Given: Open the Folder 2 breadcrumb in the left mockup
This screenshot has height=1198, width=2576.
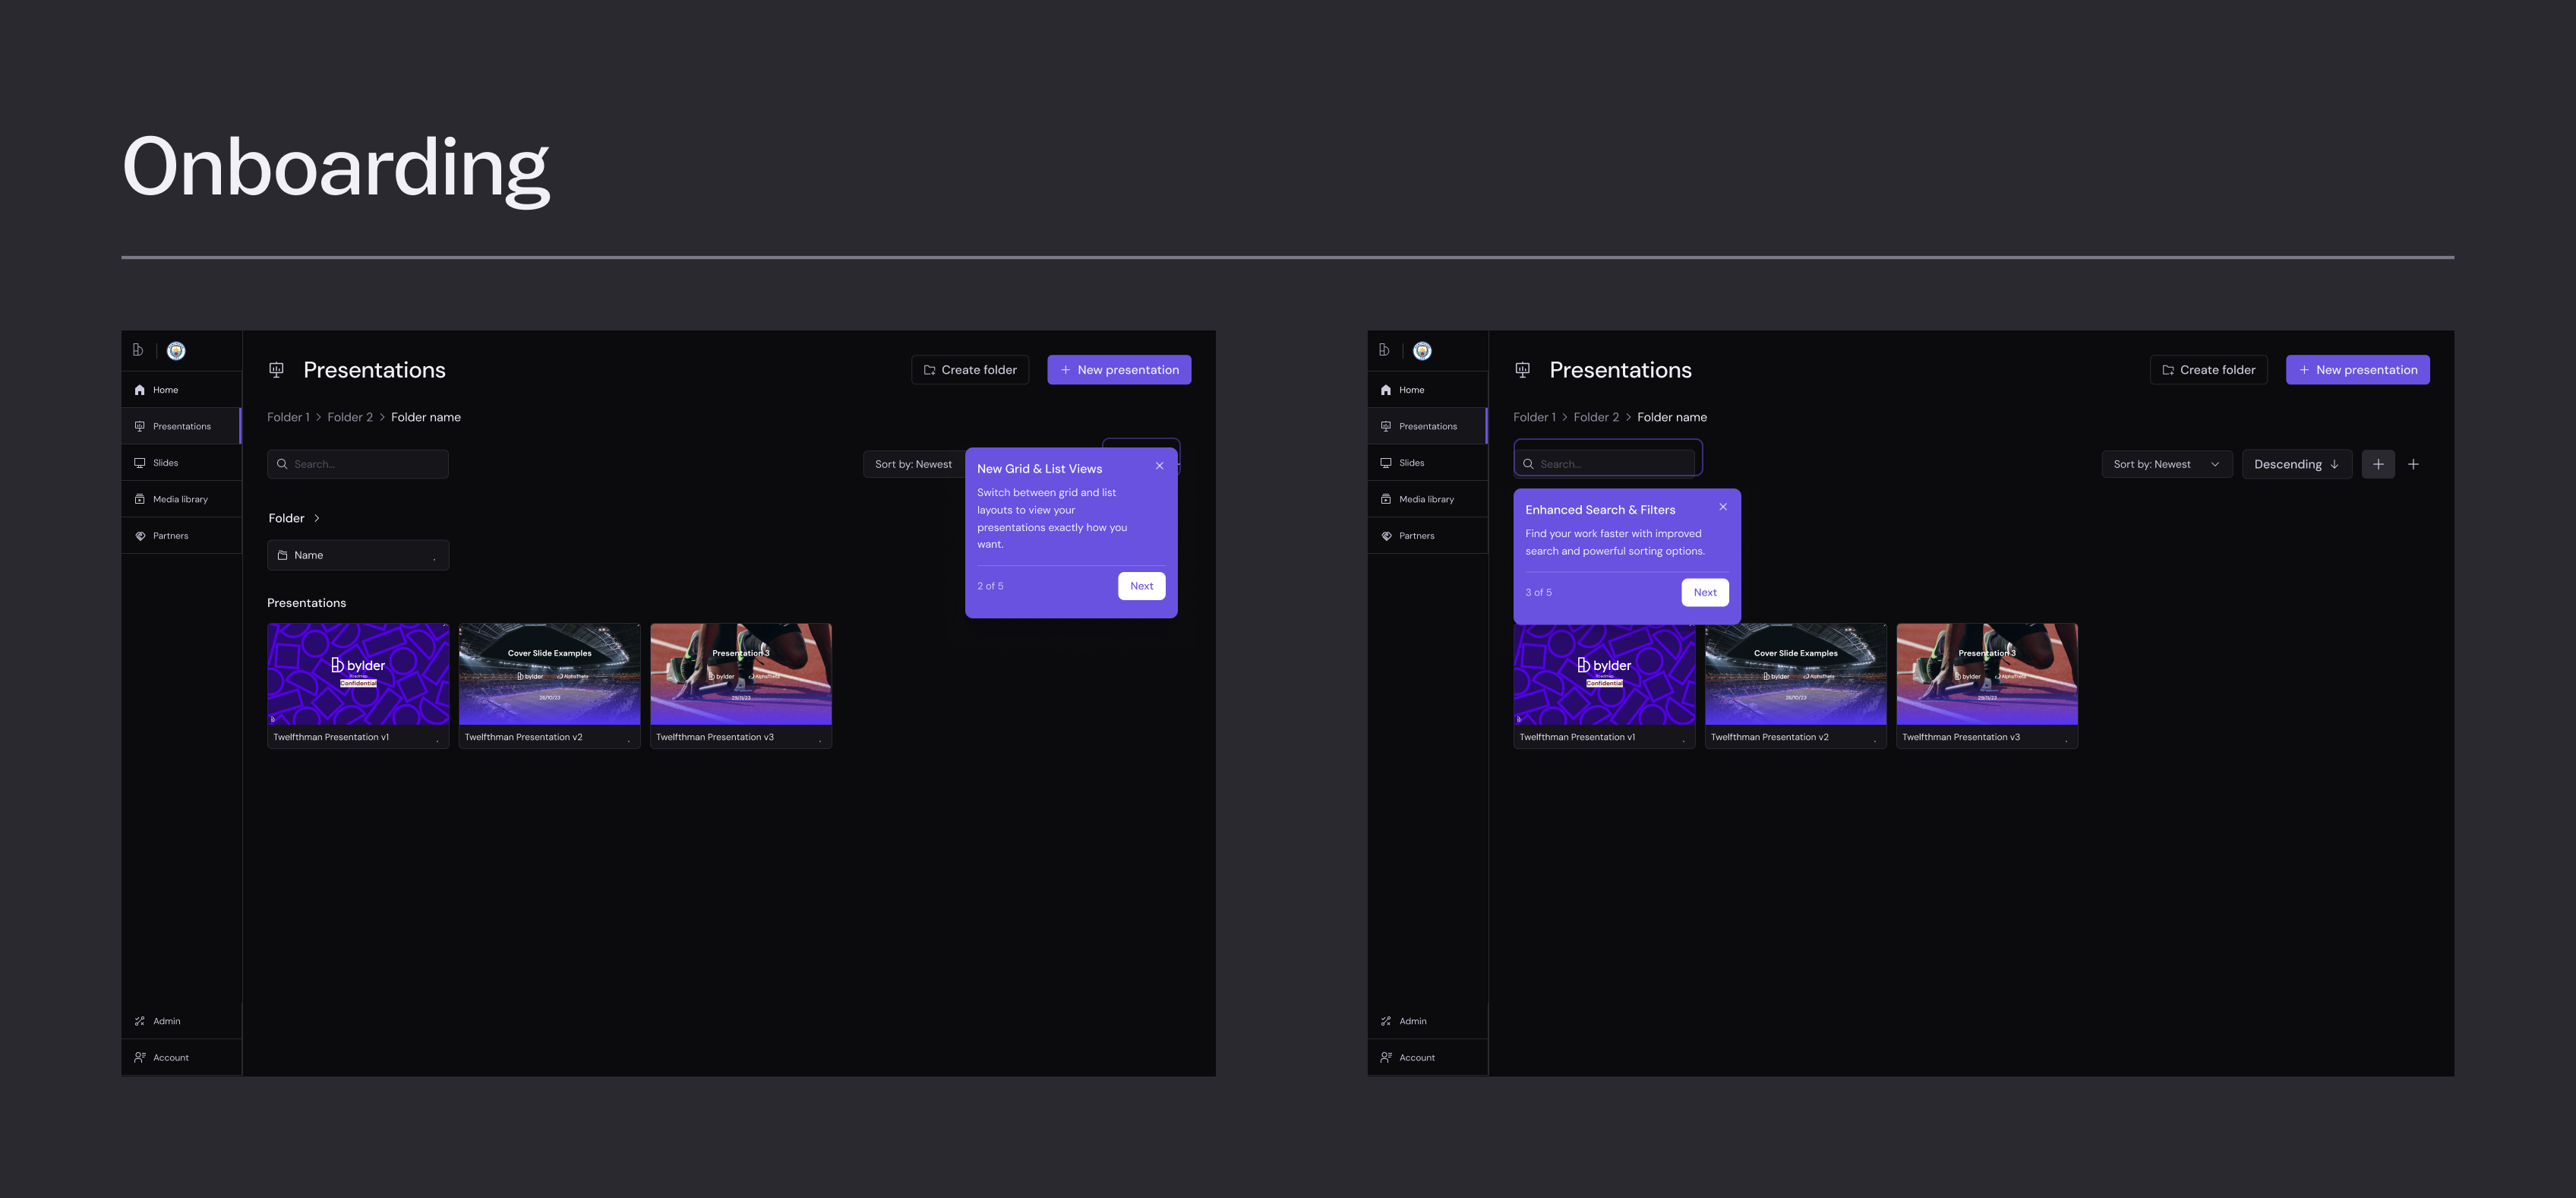Looking at the screenshot, I should pos(349,417).
